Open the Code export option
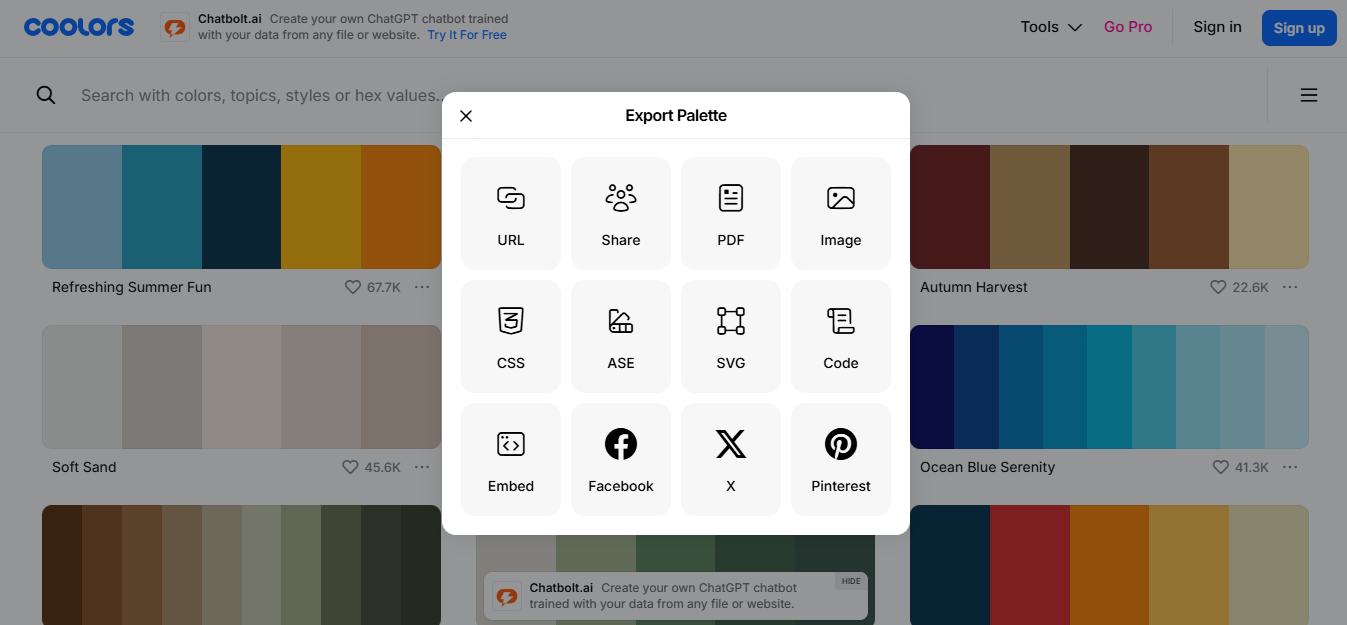Screen dimensions: 1347x625 [841, 336]
